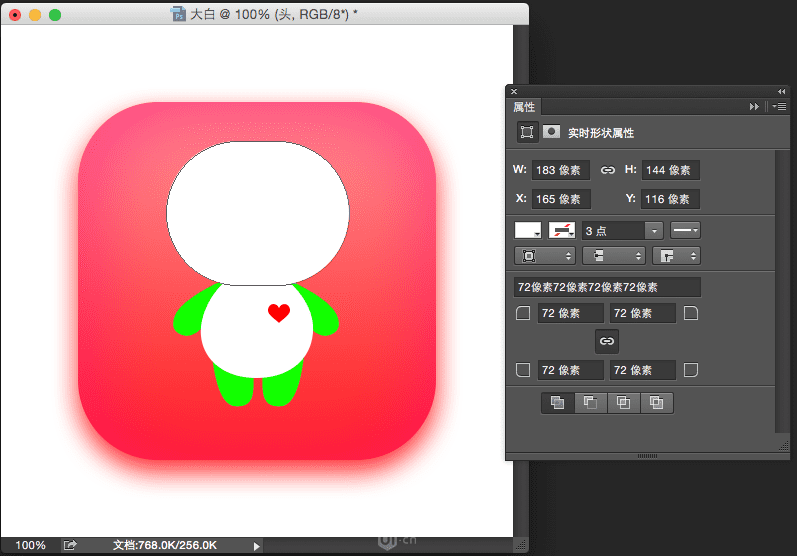Viewport: 797px width, 556px height.
Task: Select the Intersect Shape Areas operation
Action: click(623, 403)
